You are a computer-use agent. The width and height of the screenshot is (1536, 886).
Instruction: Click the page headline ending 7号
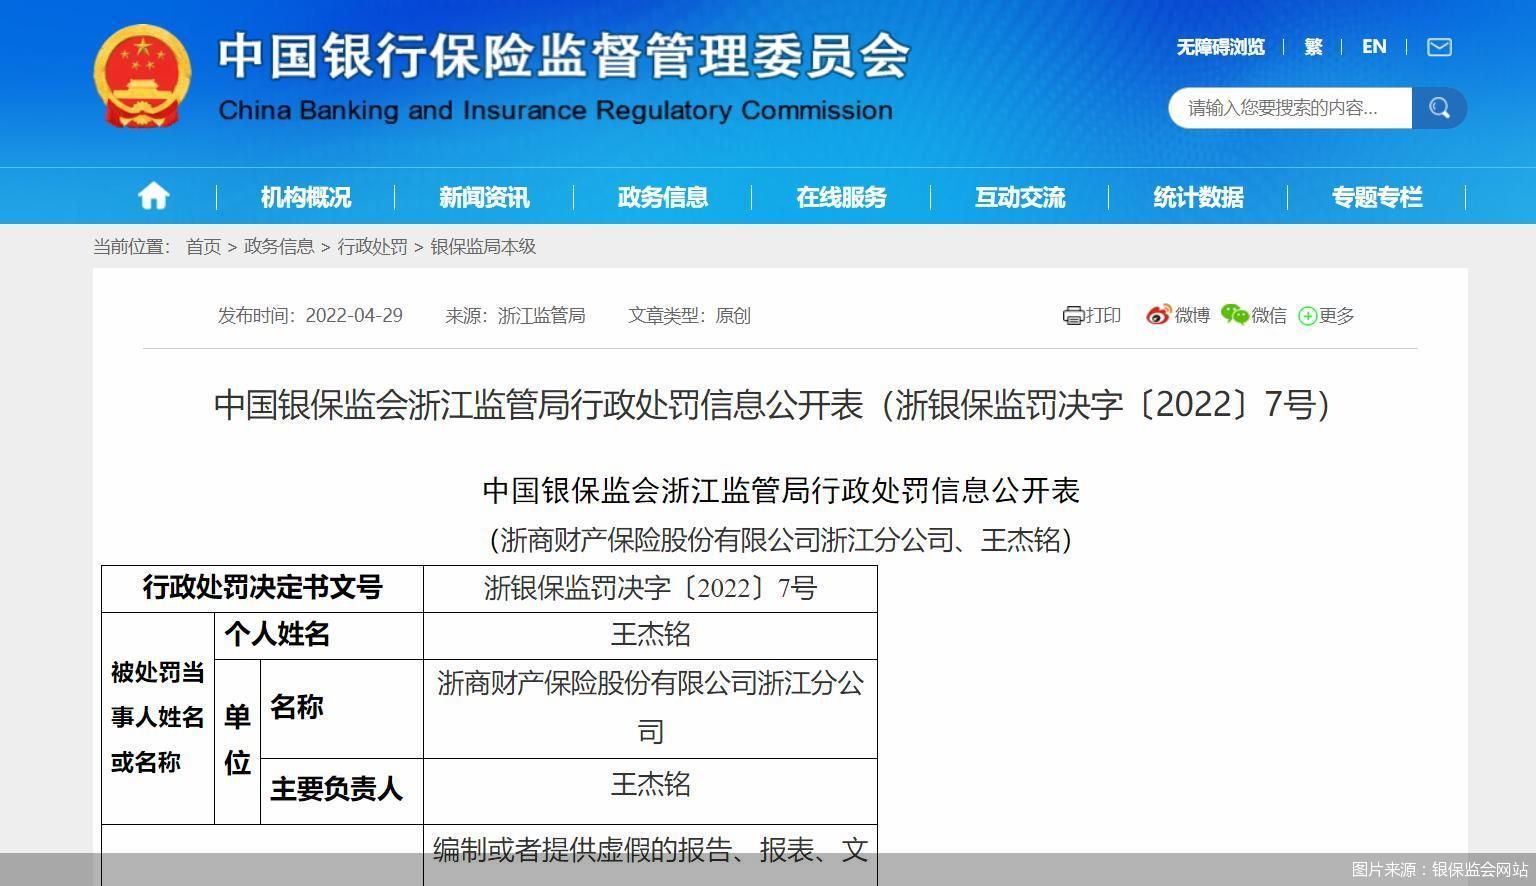coord(772,405)
